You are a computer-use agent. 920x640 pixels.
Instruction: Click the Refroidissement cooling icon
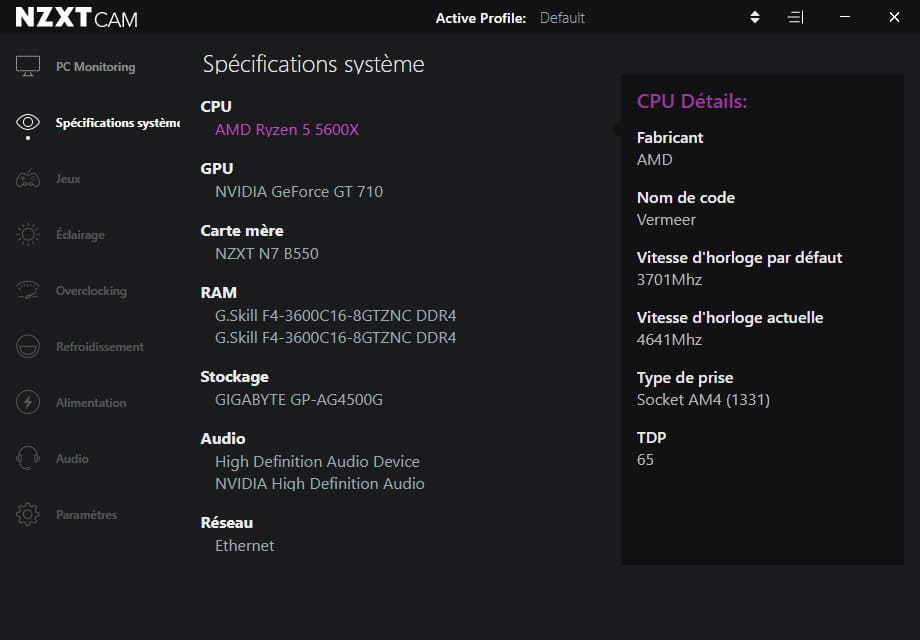pos(28,346)
